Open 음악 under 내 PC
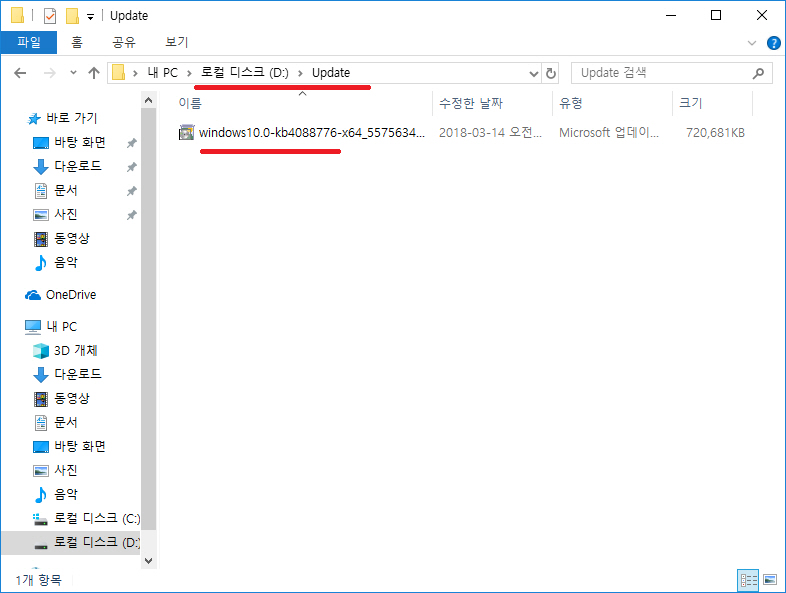 click(66, 494)
